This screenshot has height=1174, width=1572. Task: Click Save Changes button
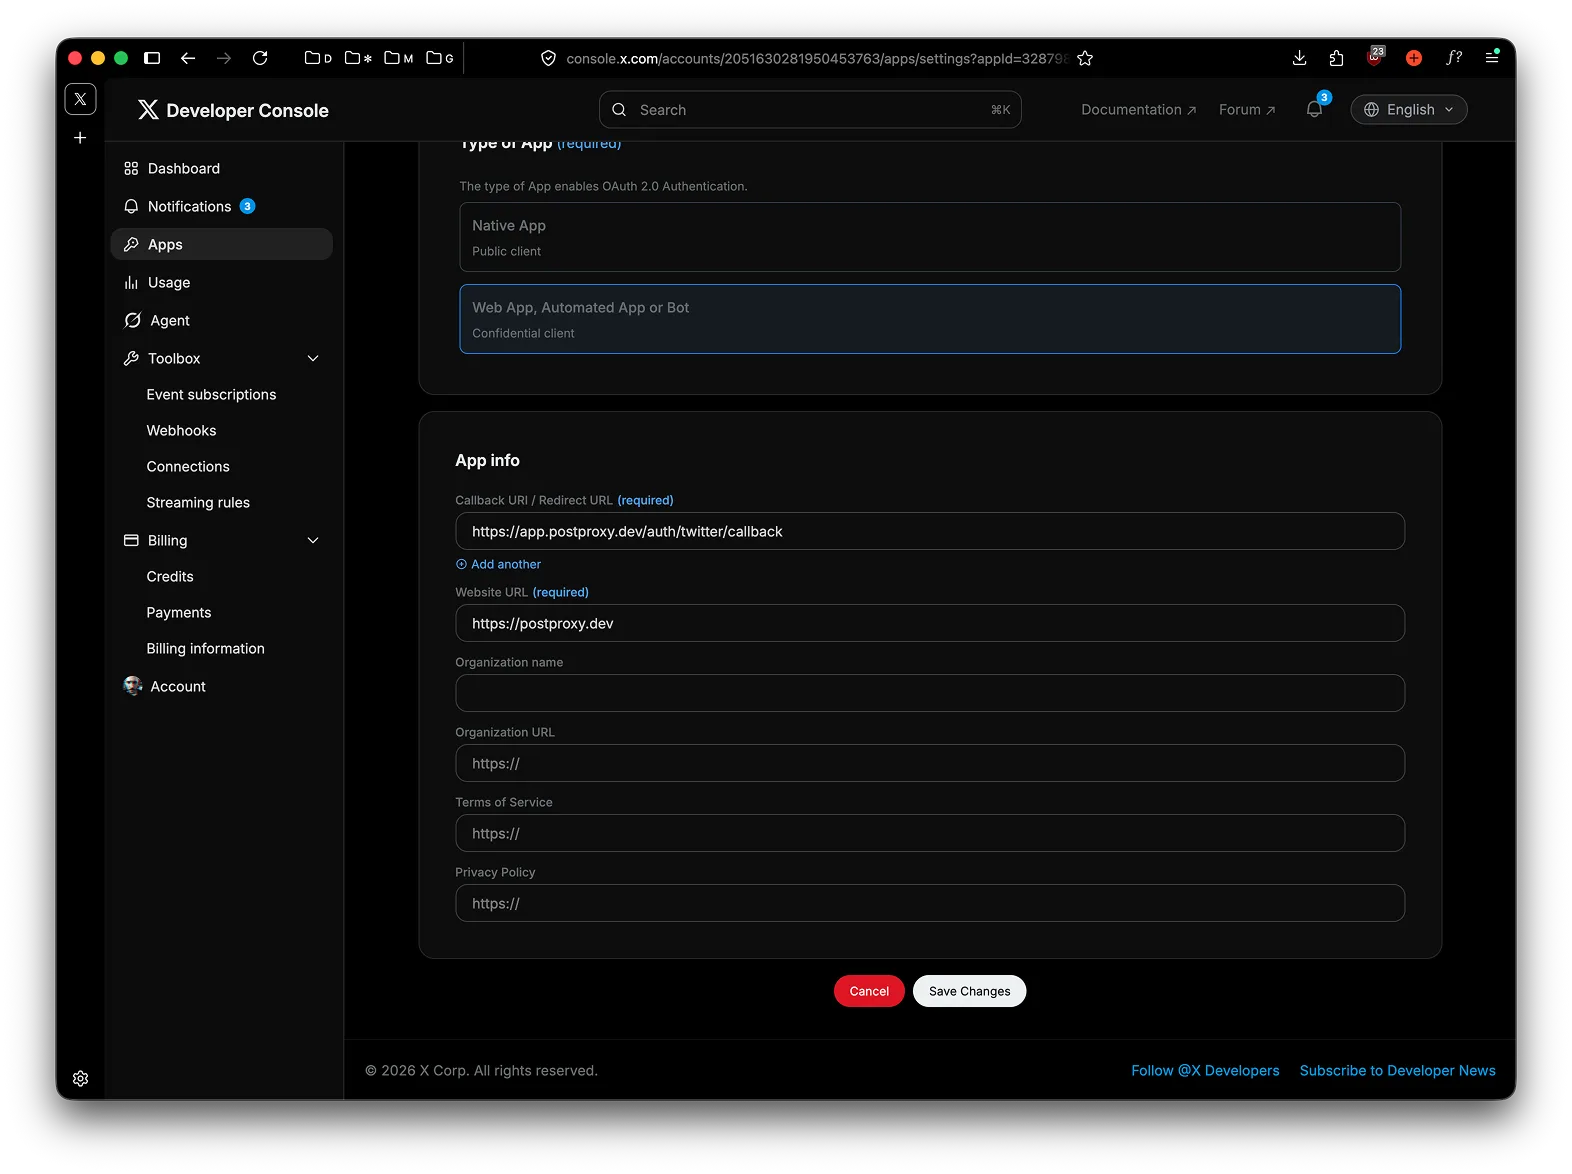point(969,991)
